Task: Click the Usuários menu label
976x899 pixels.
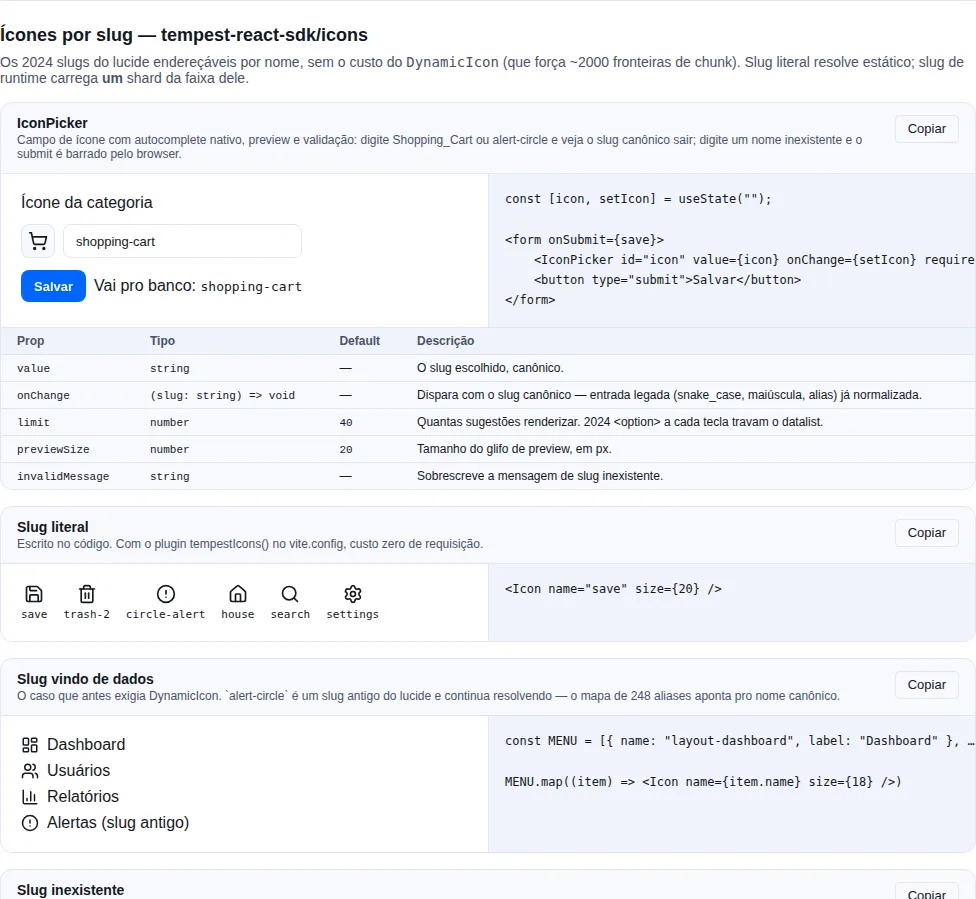Action: (78, 771)
